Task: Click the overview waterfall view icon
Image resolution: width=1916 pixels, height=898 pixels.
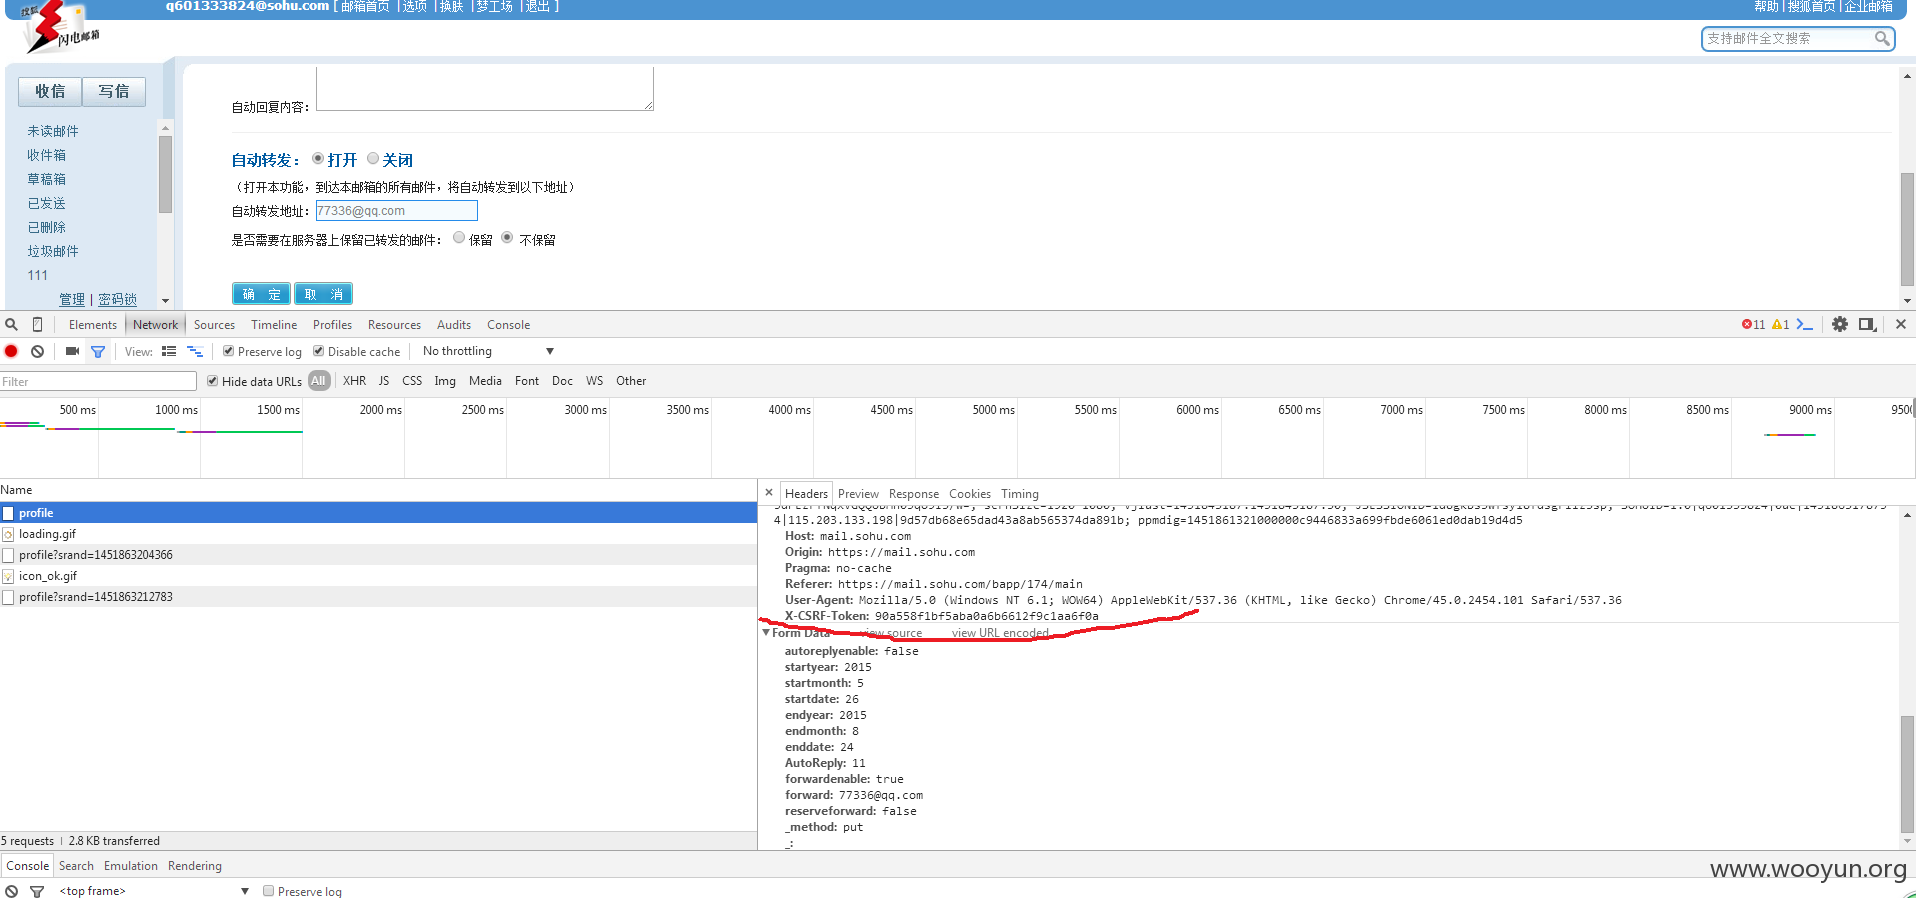Action: [x=195, y=351]
